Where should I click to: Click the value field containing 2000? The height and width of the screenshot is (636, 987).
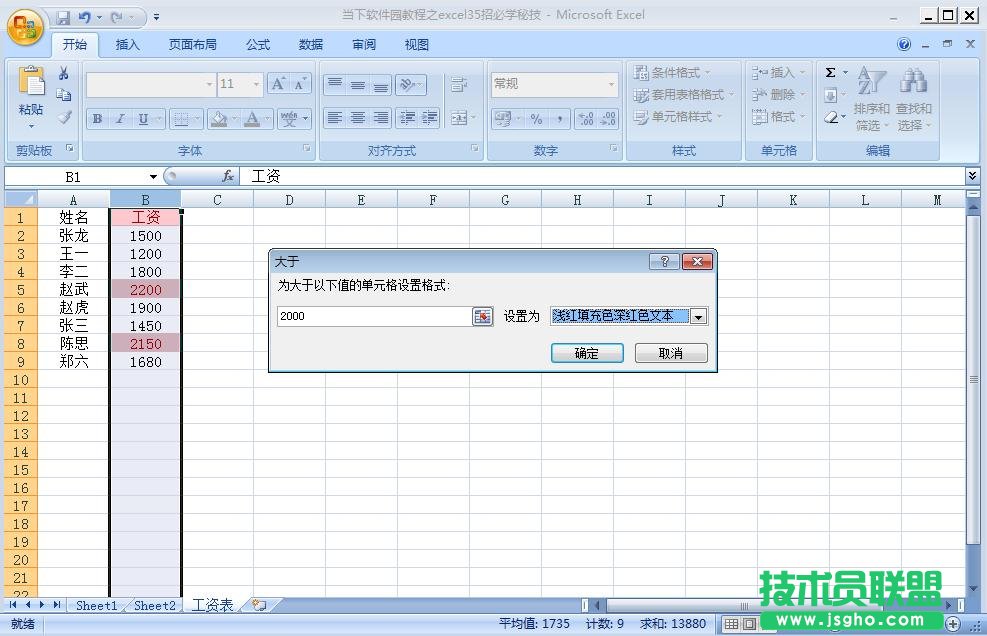pyautogui.click(x=370, y=316)
